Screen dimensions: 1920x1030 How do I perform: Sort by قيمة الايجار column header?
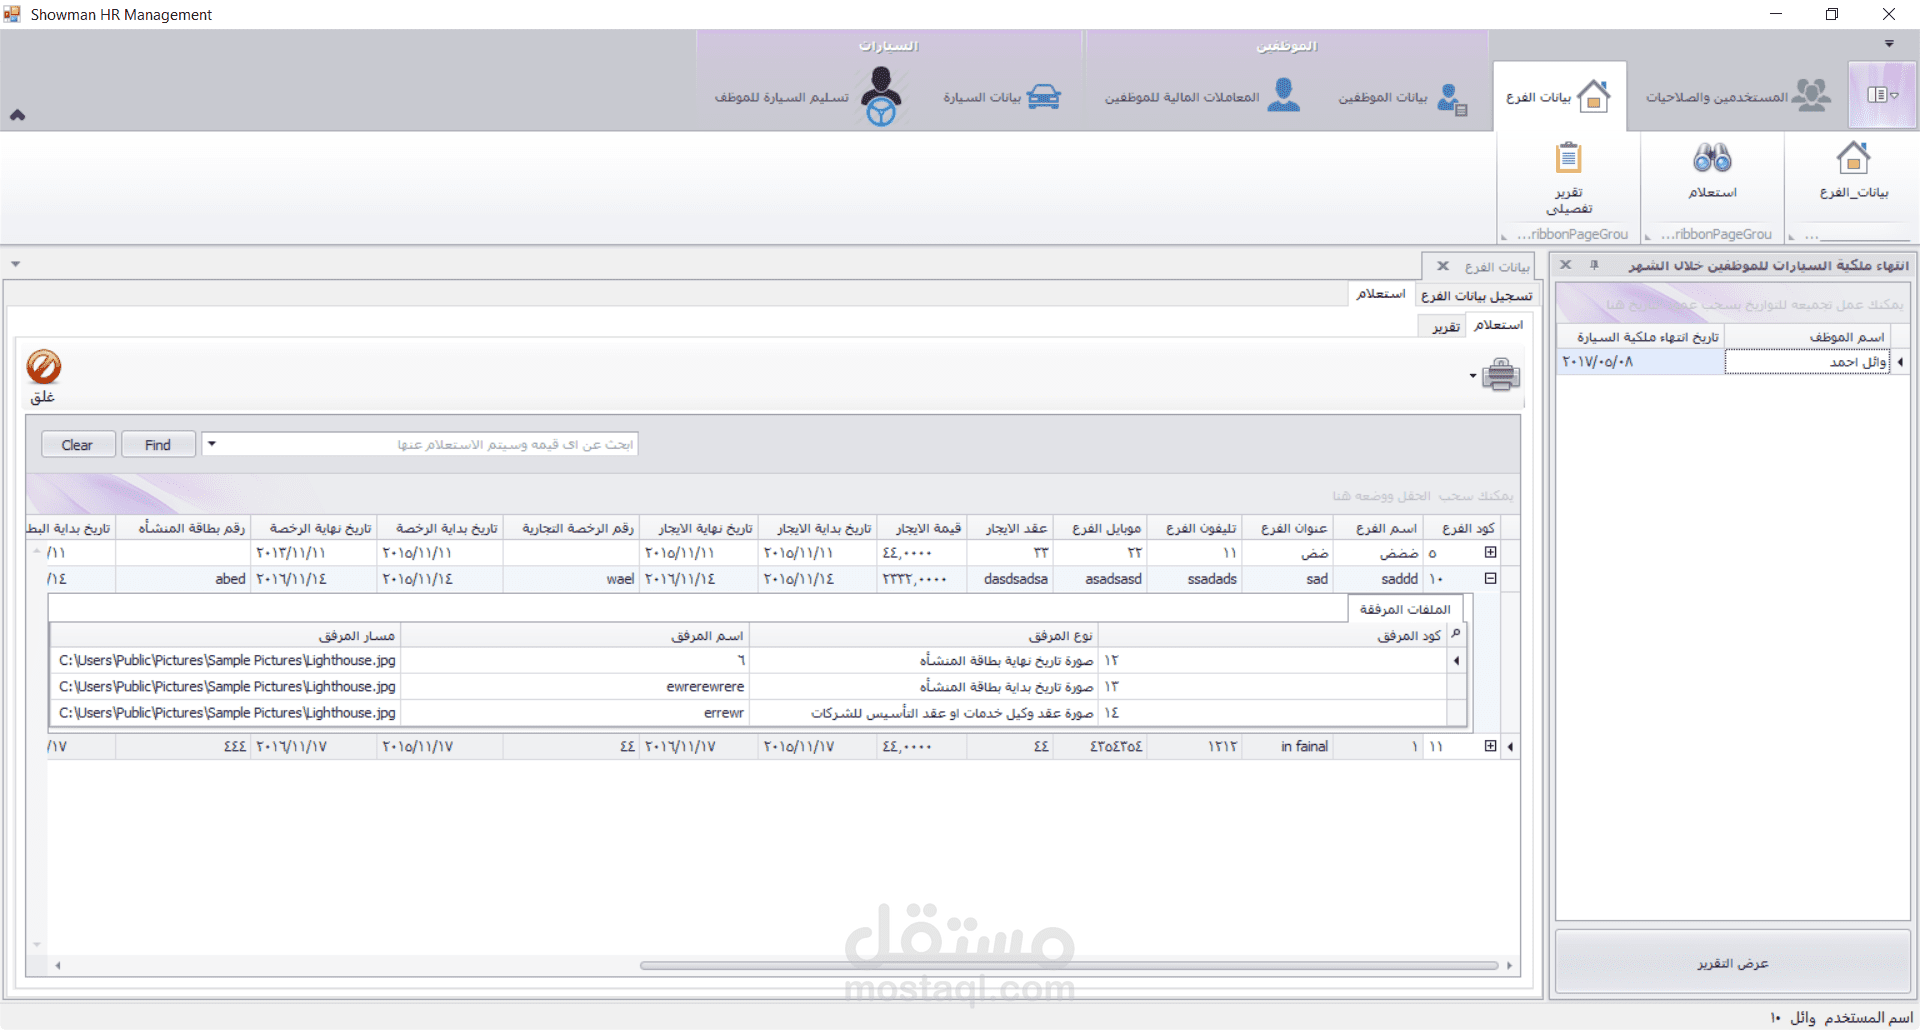pyautogui.click(x=922, y=528)
